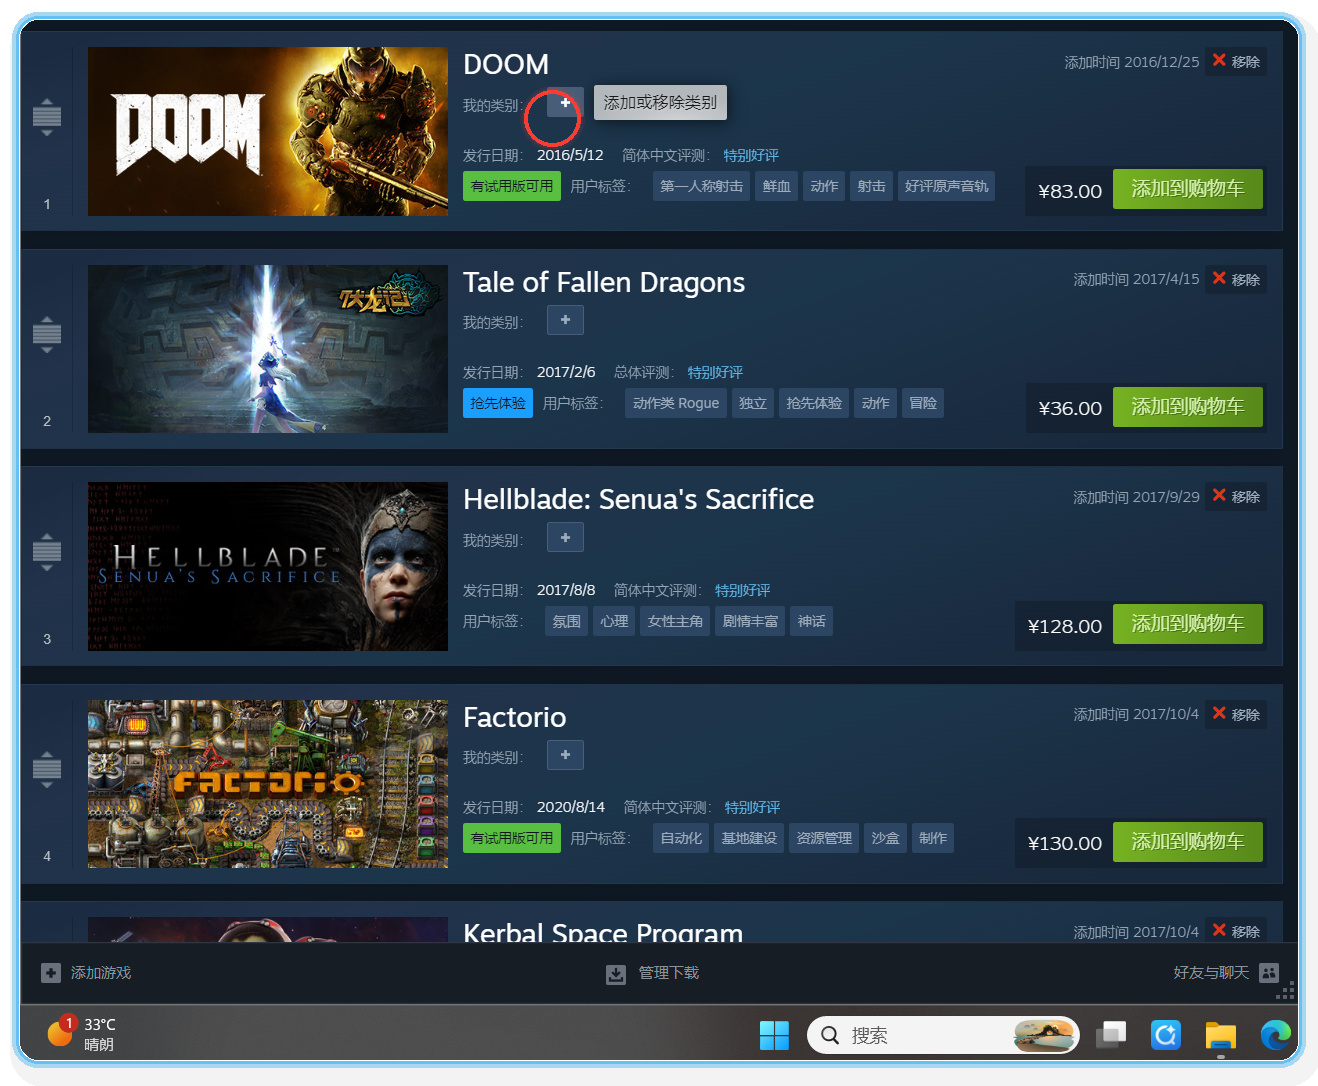Screen dimensions: 1318x1086
Task: Open File Explorer from the taskbar
Action: pyautogui.click(x=1221, y=1035)
